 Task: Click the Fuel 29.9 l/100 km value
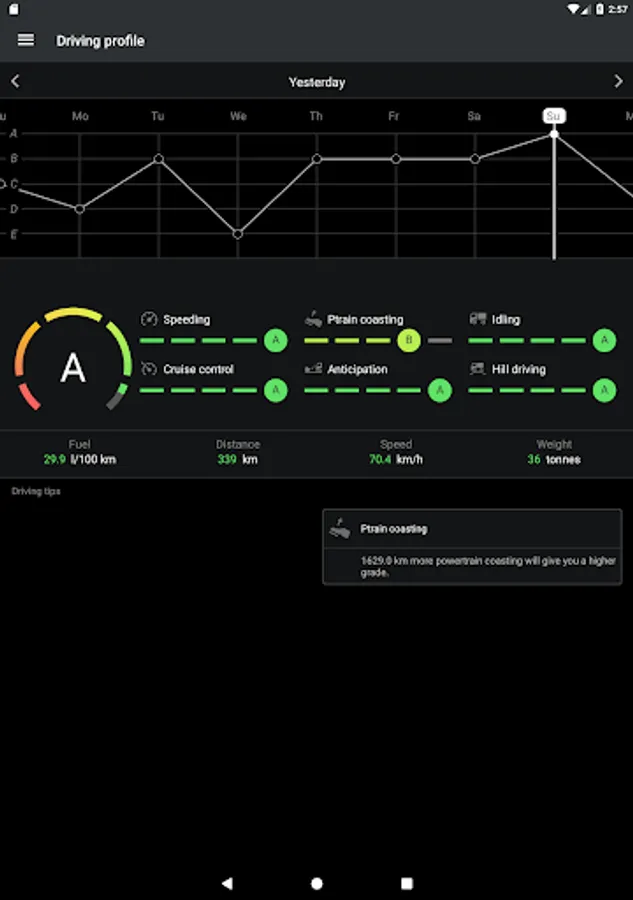80,459
